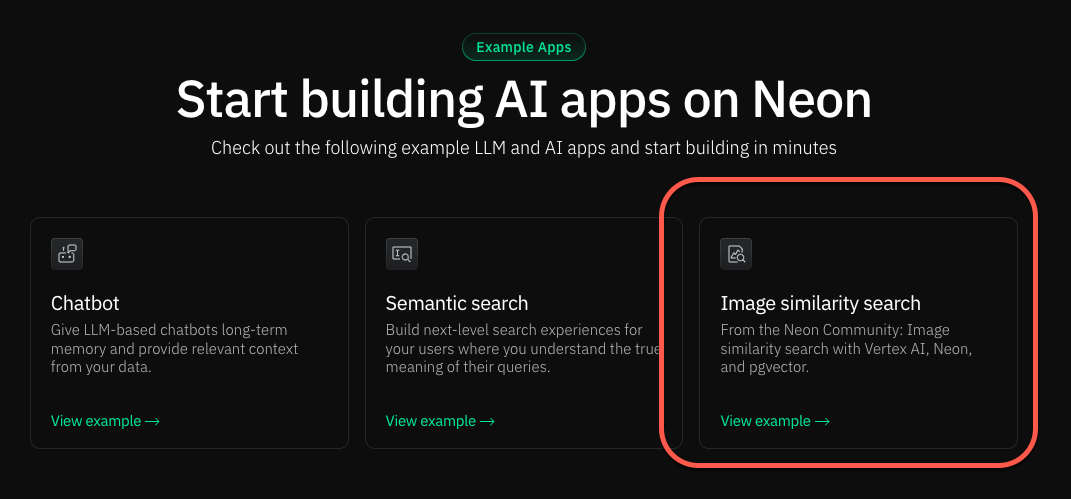Click the Semantic search icon
The width and height of the screenshot is (1071, 499).
[x=402, y=254]
